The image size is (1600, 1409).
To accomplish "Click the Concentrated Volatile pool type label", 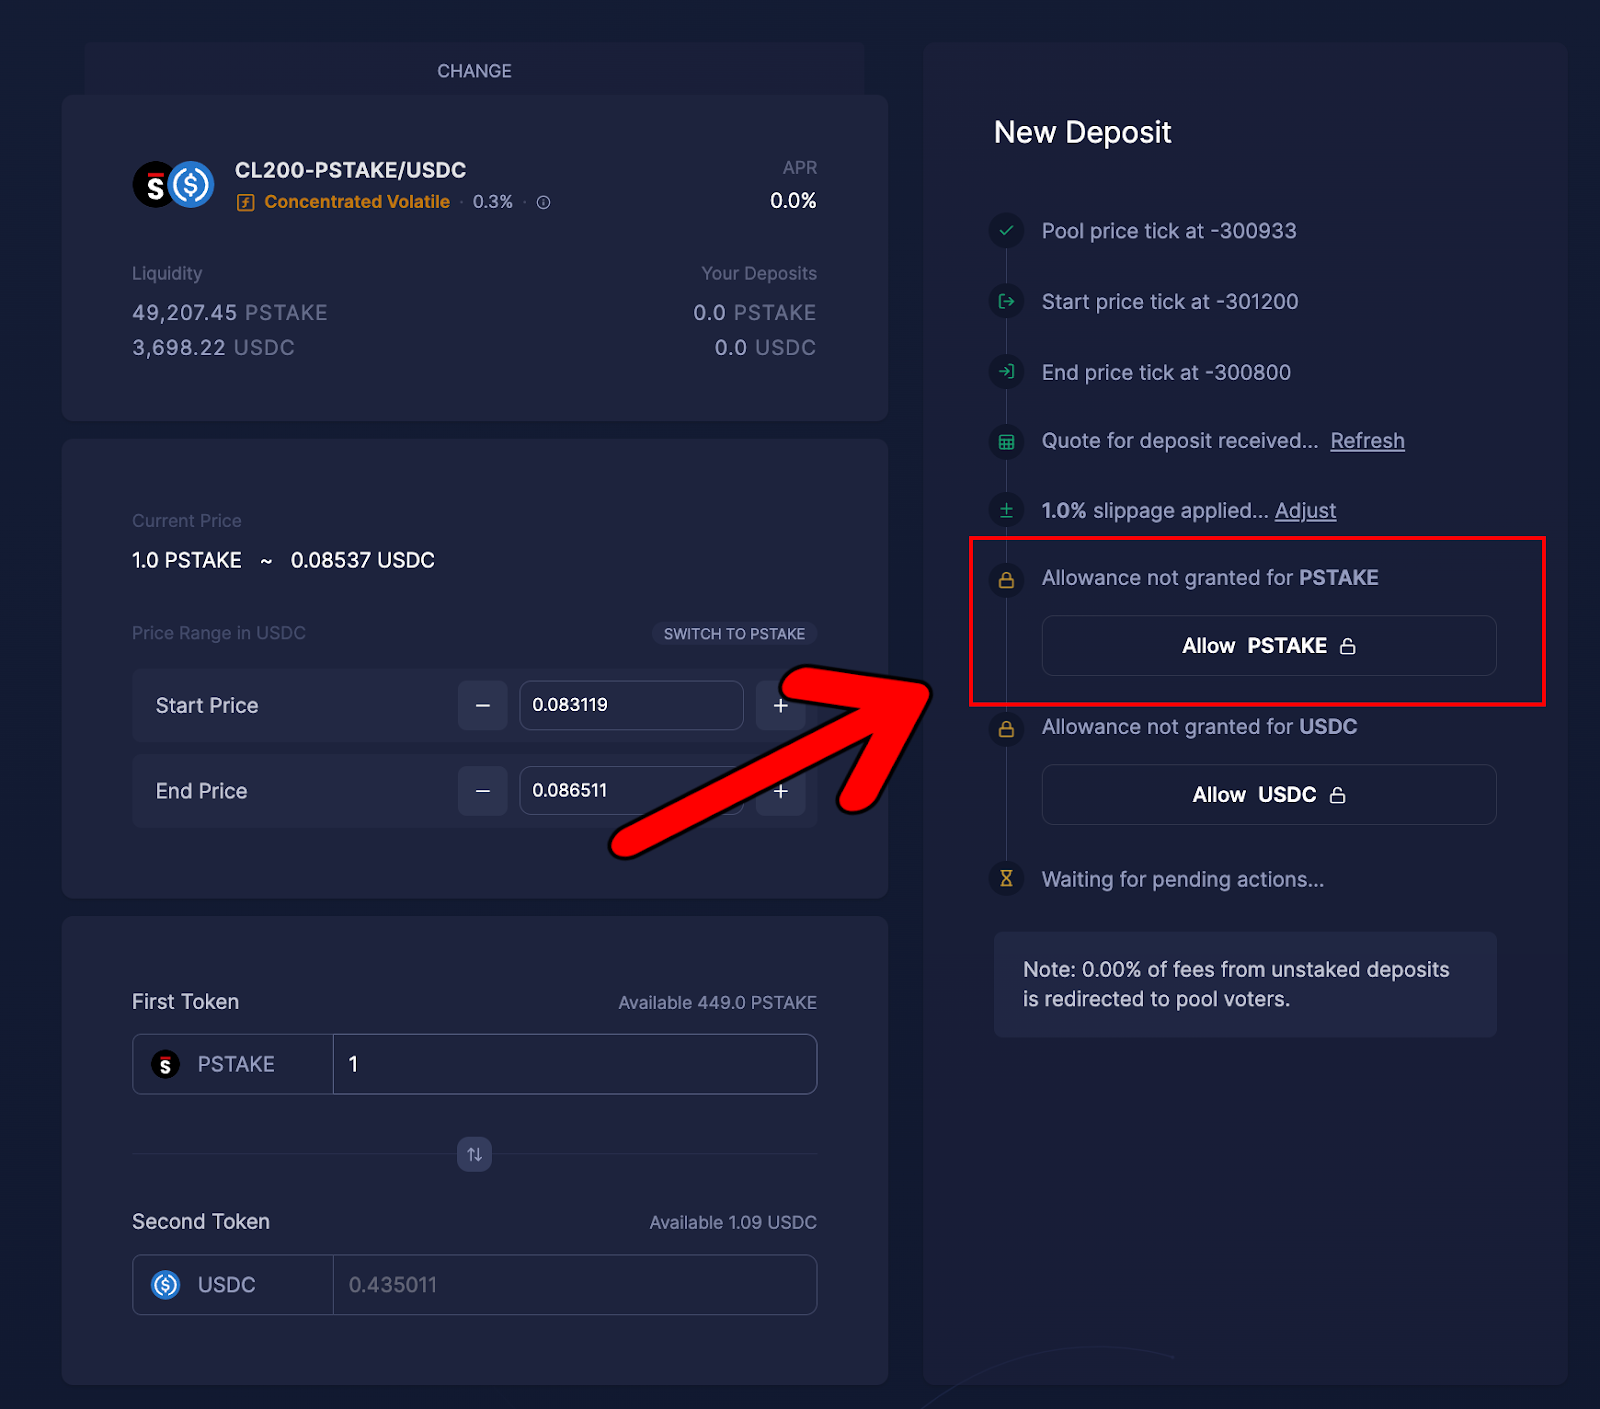I will (357, 202).
